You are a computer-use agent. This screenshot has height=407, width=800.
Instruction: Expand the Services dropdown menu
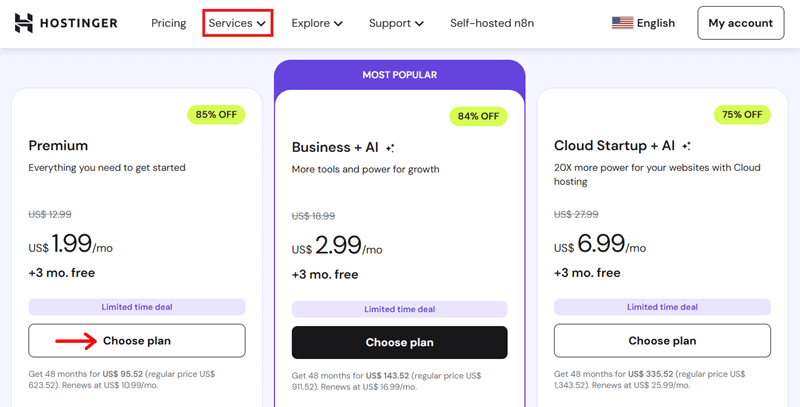(237, 23)
